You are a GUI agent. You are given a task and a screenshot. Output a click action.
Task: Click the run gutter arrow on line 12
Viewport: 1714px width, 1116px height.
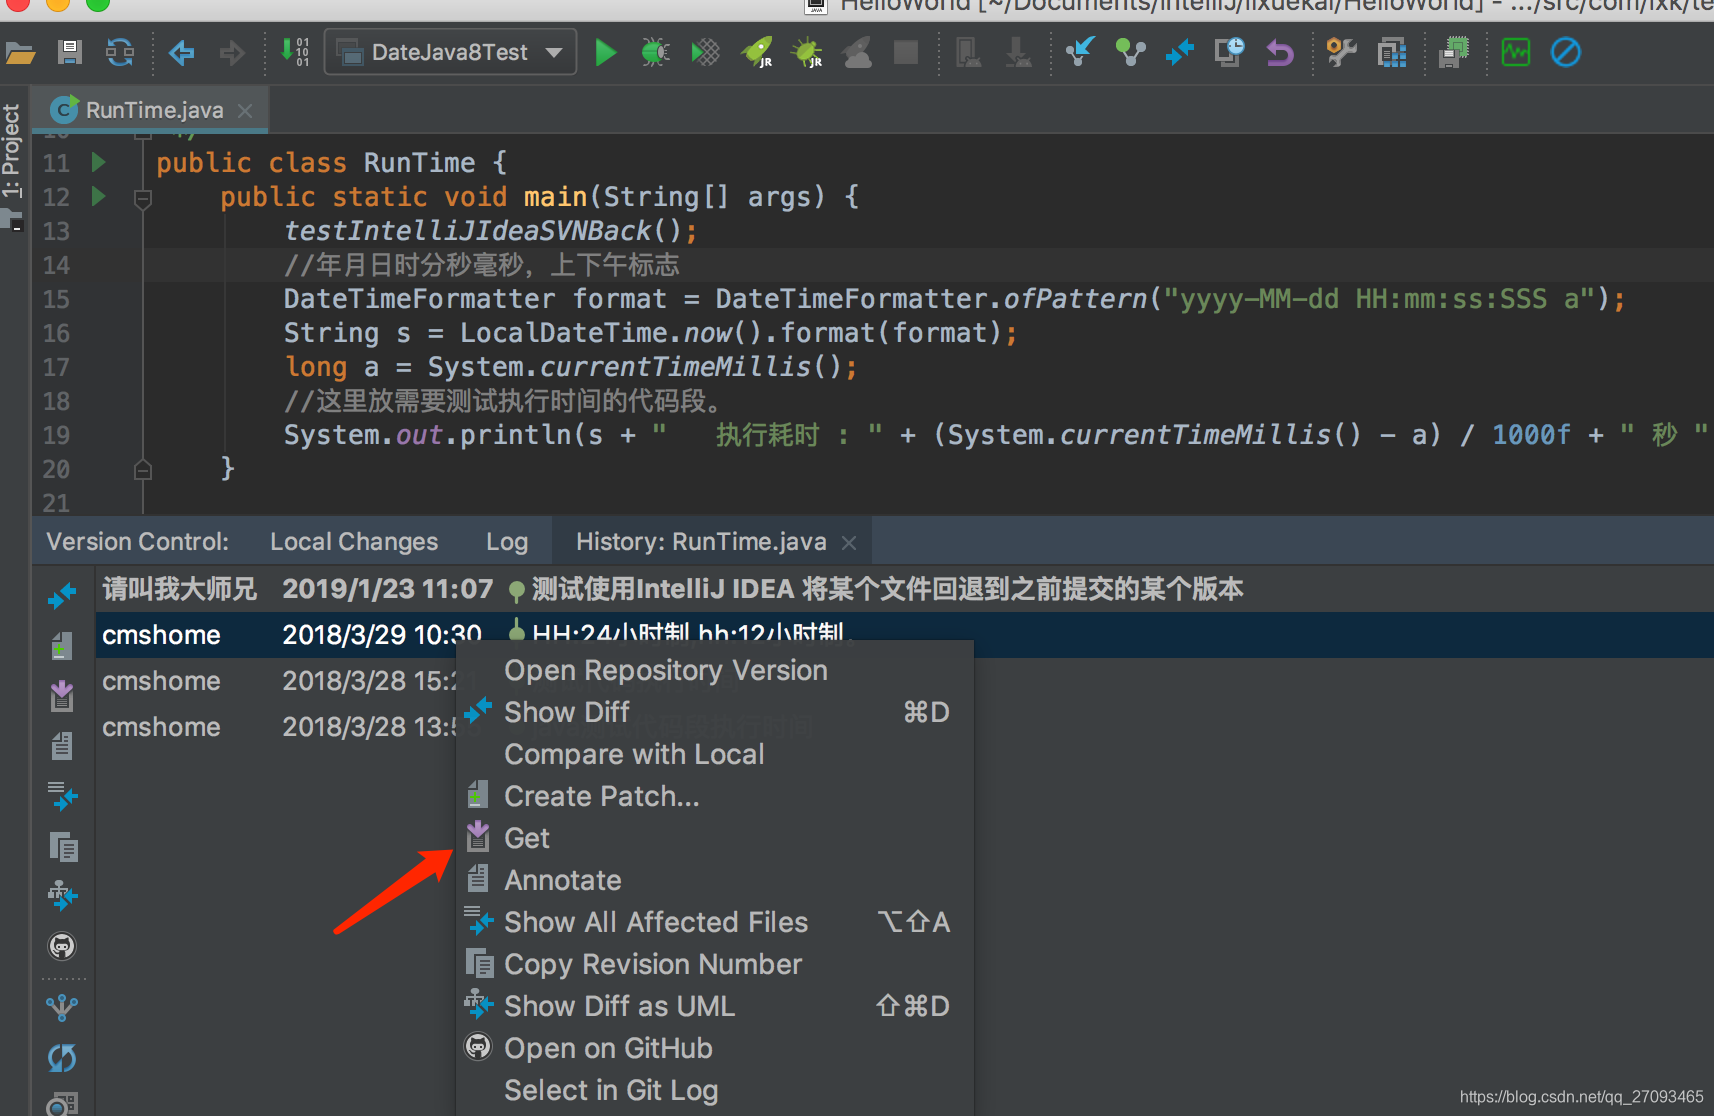(98, 195)
